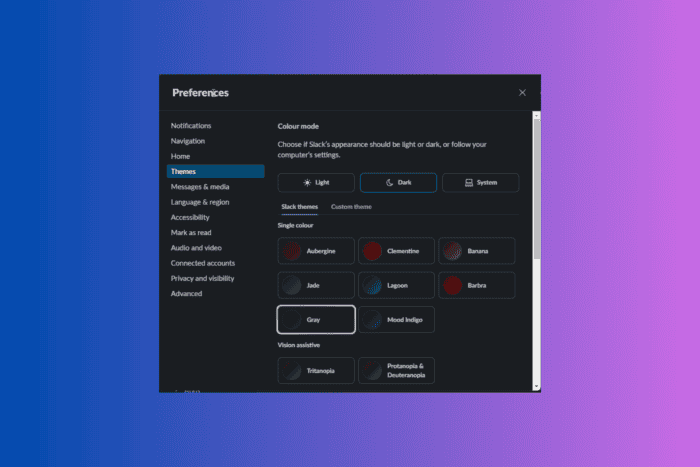Click the sun icon on Light
The height and width of the screenshot is (467, 700).
(307, 183)
